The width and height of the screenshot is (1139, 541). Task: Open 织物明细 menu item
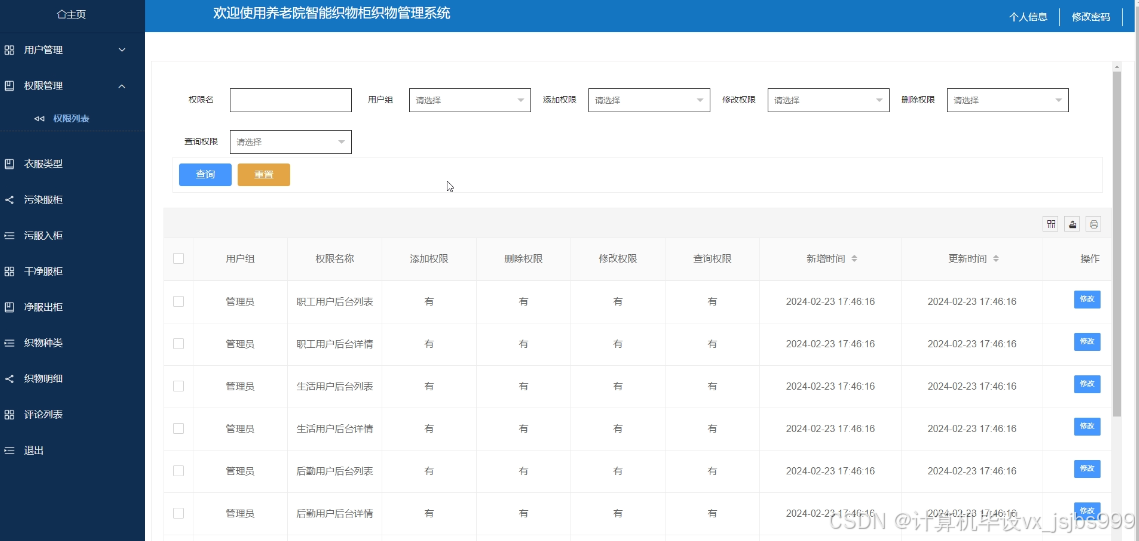click(x=44, y=378)
